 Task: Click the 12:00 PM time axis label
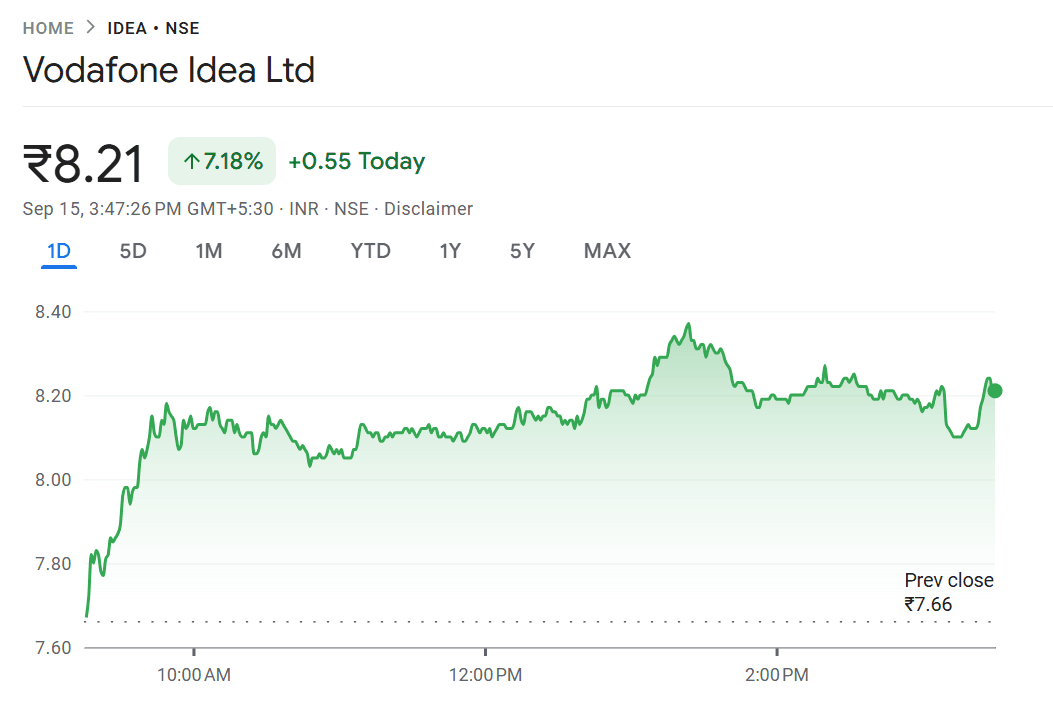pyautogui.click(x=485, y=675)
